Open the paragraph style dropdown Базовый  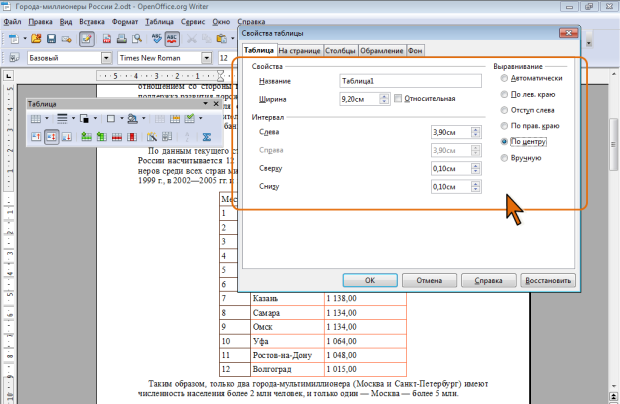(x=105, y=58)
